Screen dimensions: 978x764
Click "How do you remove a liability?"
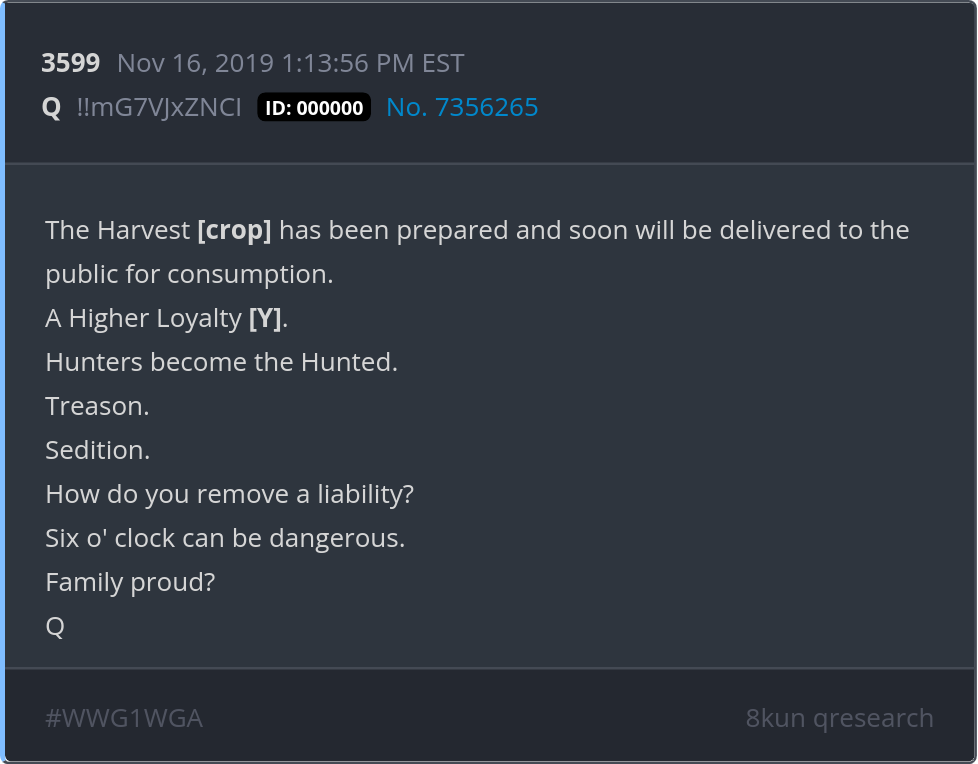pyautogui.click(x=229, y=494)
